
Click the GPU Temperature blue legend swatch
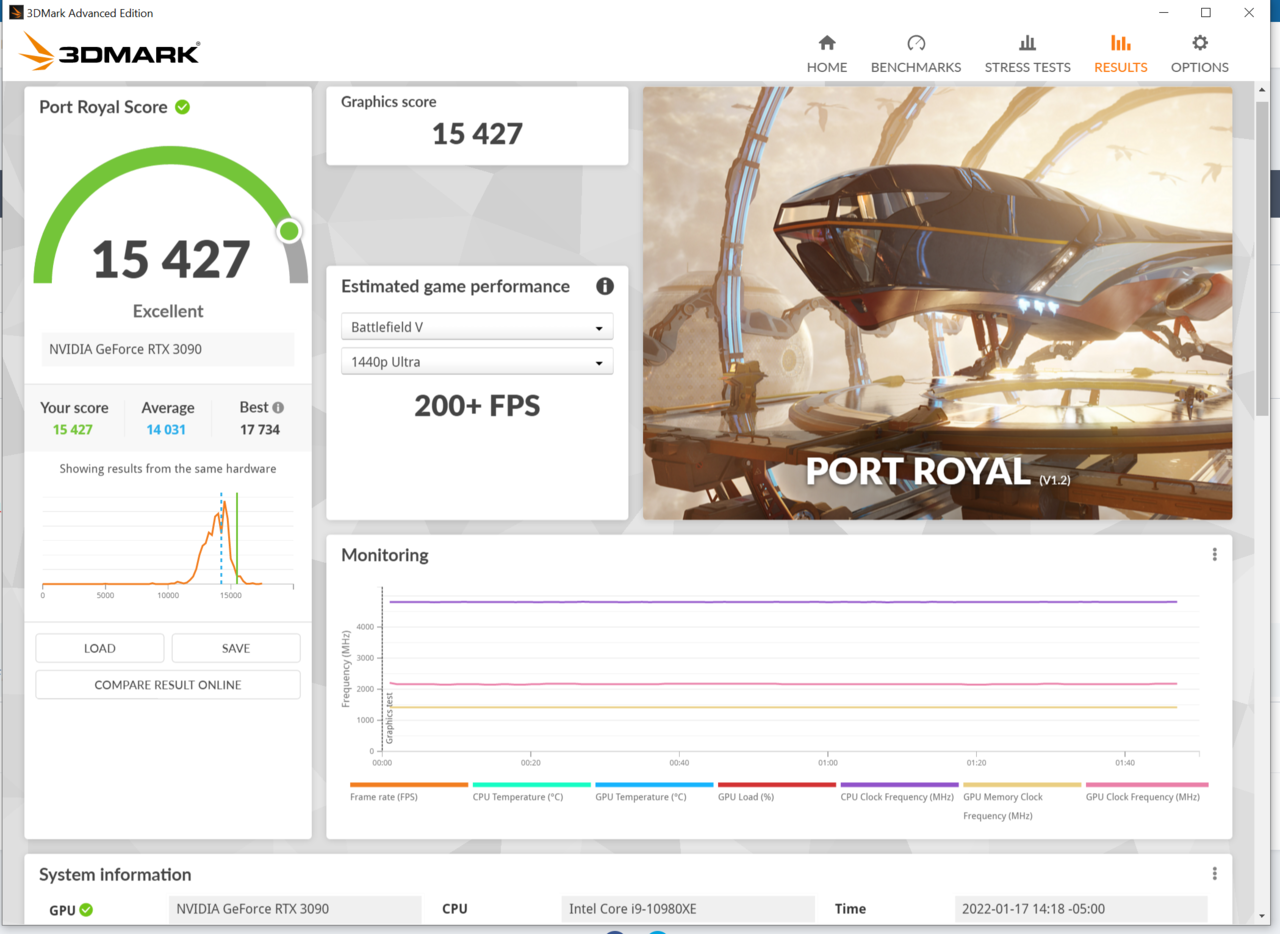654,785
